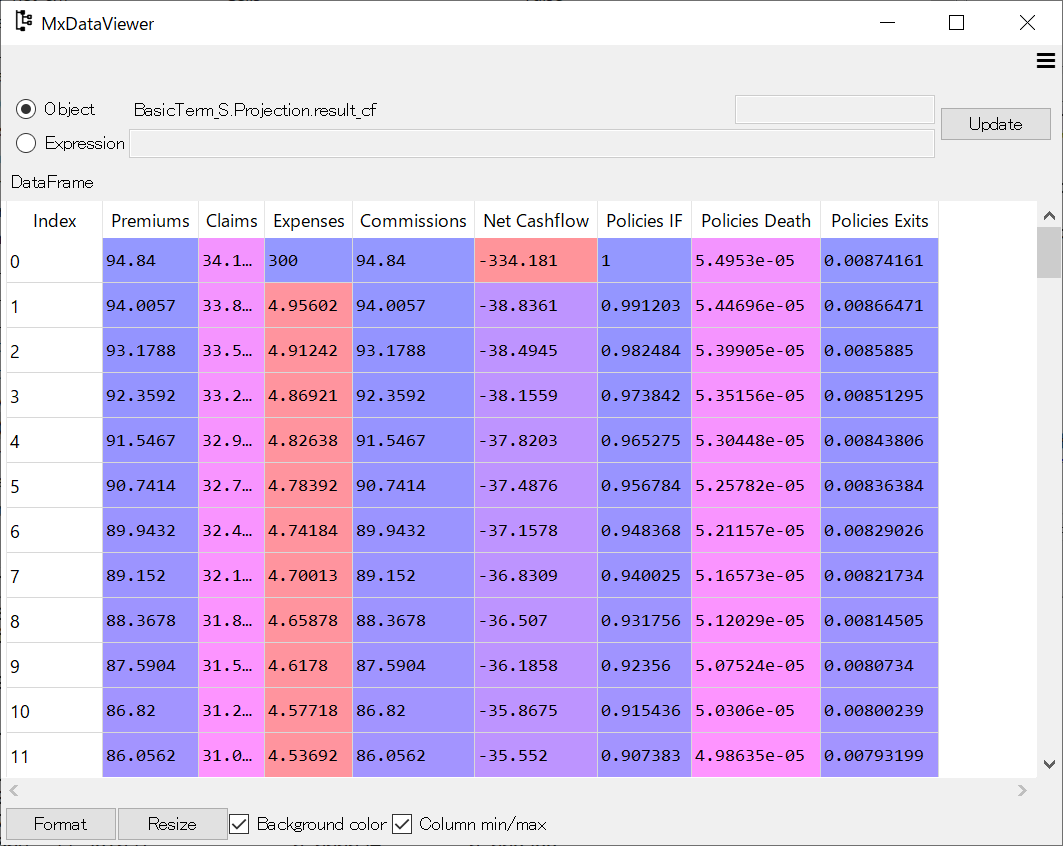Click Claims cell in row 7
The width and height of the screenshot is (1063, 846).
[x=232, y=576]
